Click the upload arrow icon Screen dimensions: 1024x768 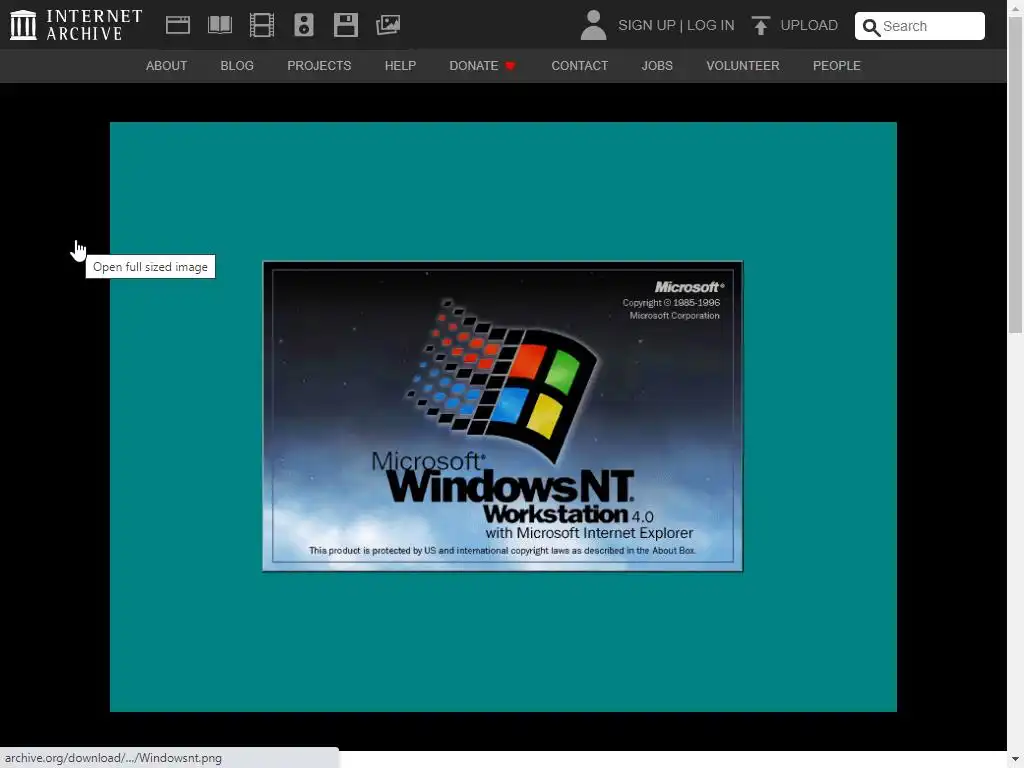pos(760,25)
